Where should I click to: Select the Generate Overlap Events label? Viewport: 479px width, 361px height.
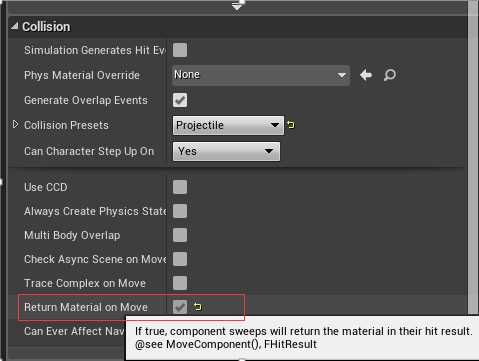86,100
